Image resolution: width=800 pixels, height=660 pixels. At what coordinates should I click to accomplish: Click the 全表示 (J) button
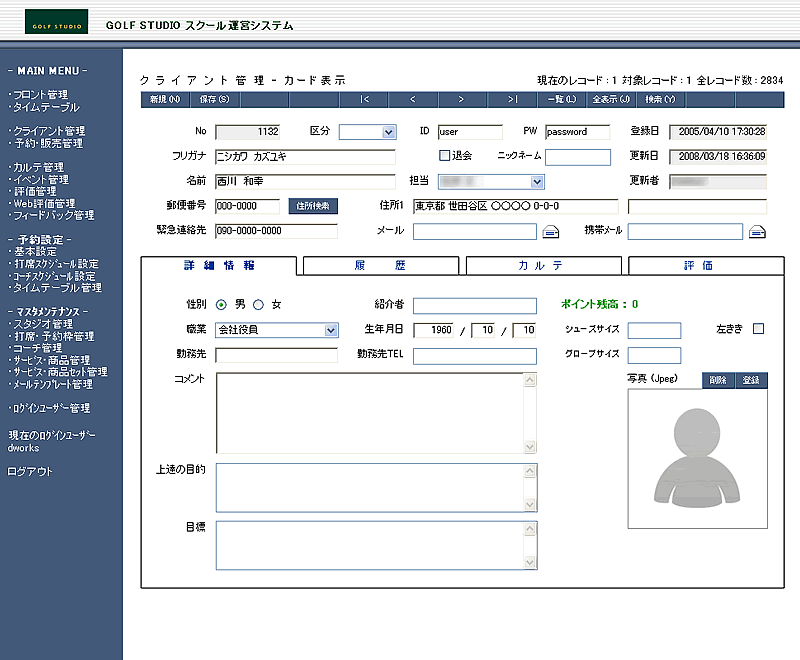611,99
